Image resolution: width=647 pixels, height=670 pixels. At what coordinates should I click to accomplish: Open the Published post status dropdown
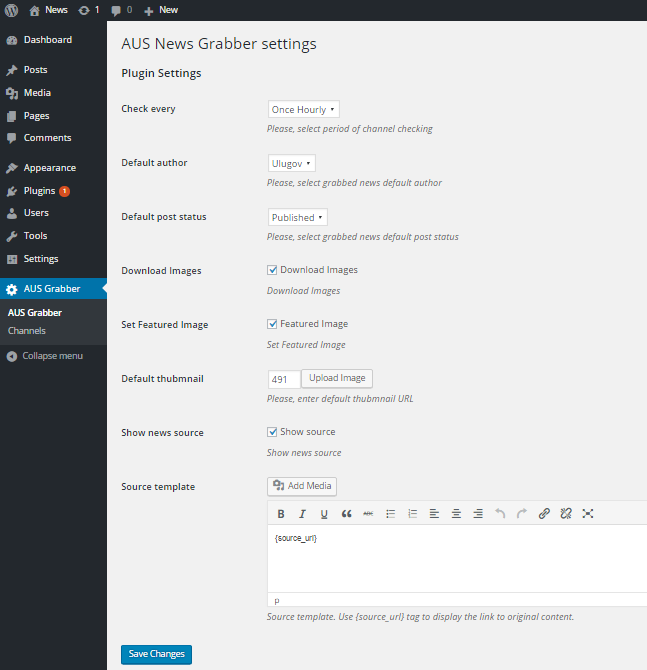[298, 217]
